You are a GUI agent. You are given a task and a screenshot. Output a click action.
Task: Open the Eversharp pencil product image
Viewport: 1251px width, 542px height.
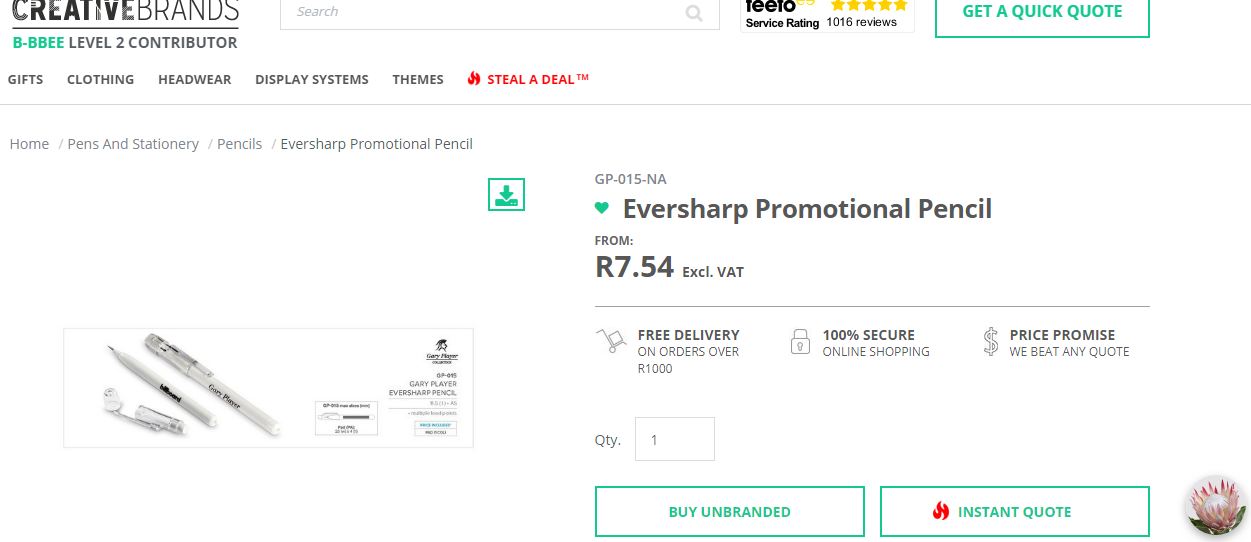pyautogui.click(x=268, y=388)
